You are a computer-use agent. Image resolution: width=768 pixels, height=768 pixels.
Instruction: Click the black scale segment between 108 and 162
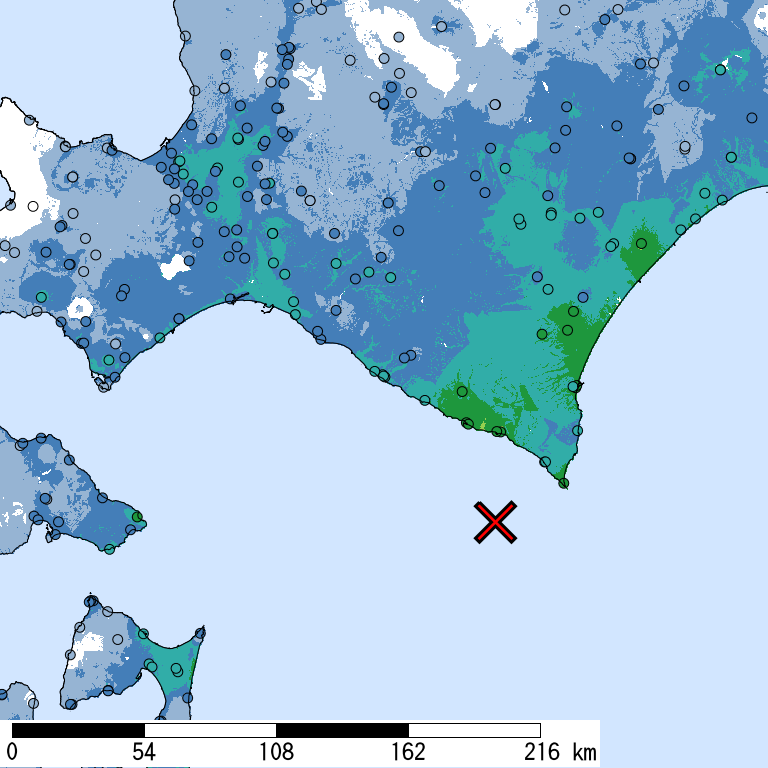(x=342, y=730)
